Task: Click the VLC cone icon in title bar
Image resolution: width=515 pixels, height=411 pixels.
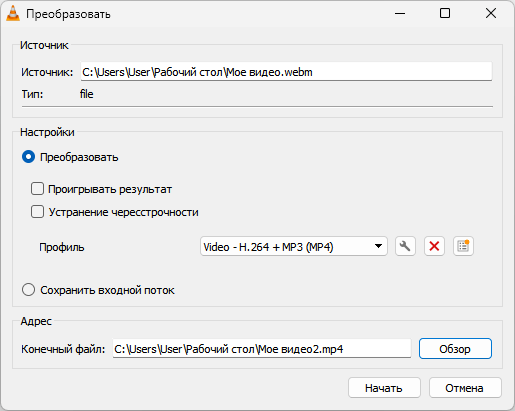Action: [13, 14]
